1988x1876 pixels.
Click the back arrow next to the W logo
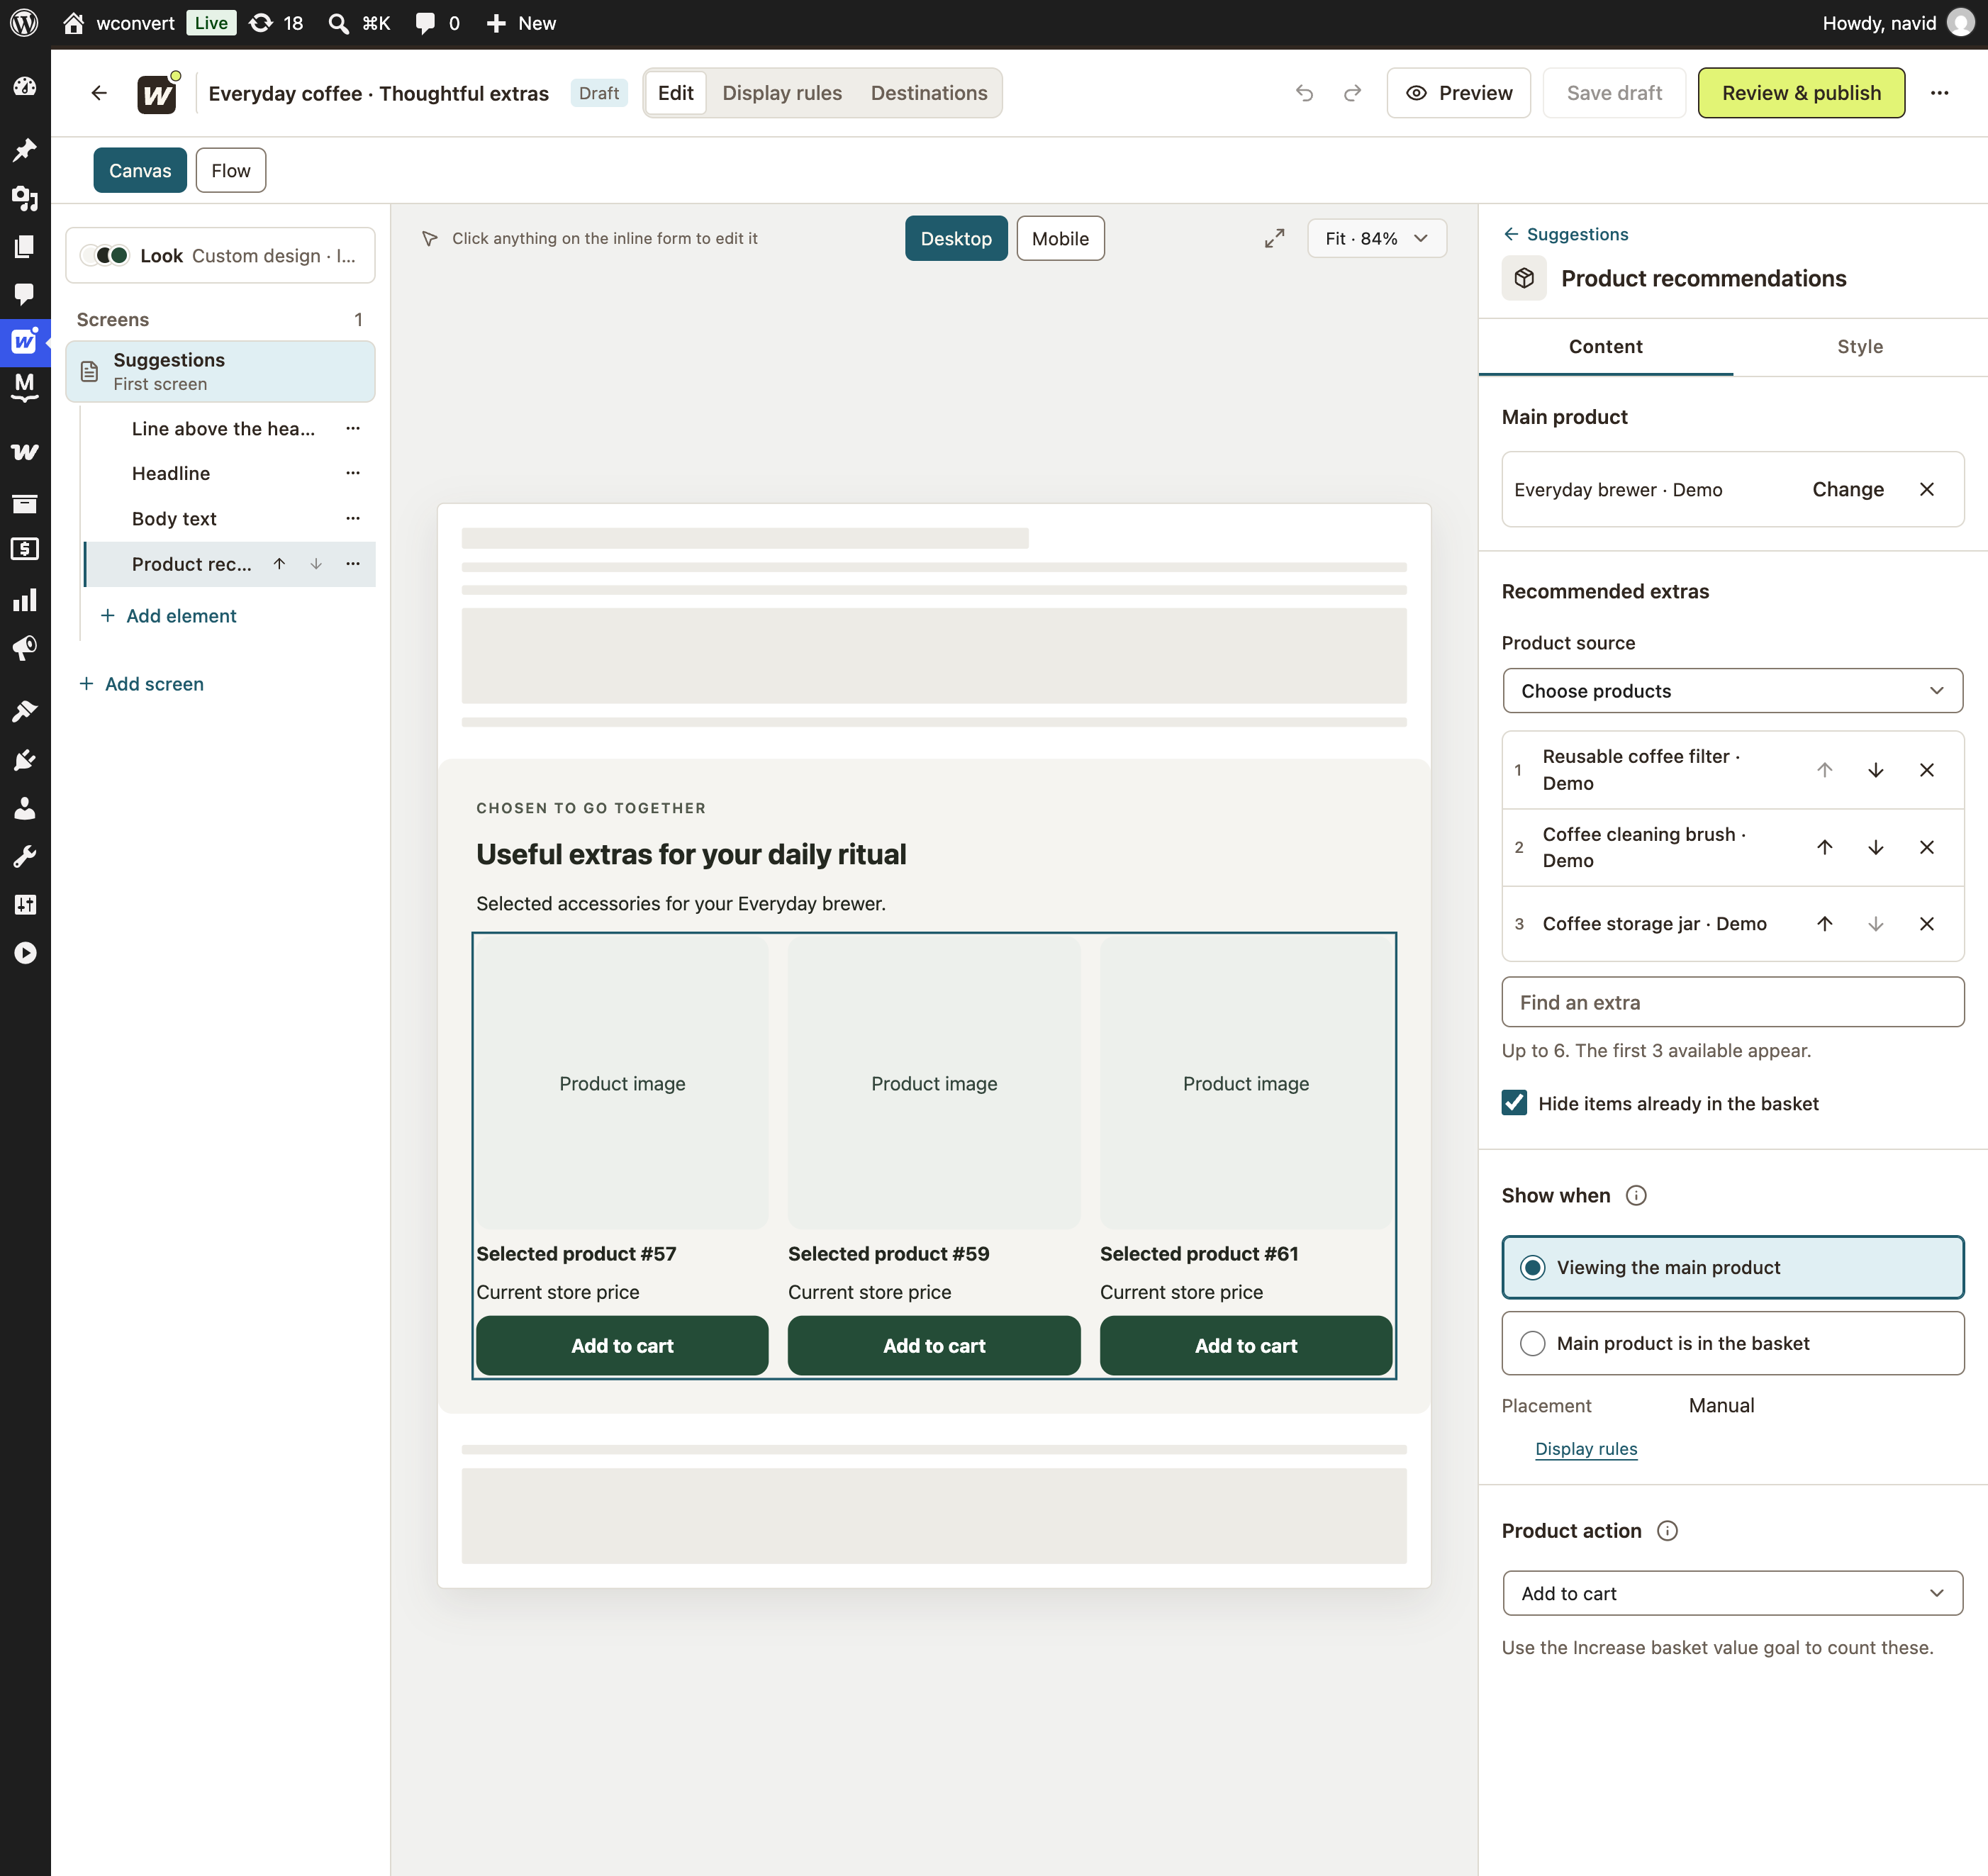[x=98, y=93]
